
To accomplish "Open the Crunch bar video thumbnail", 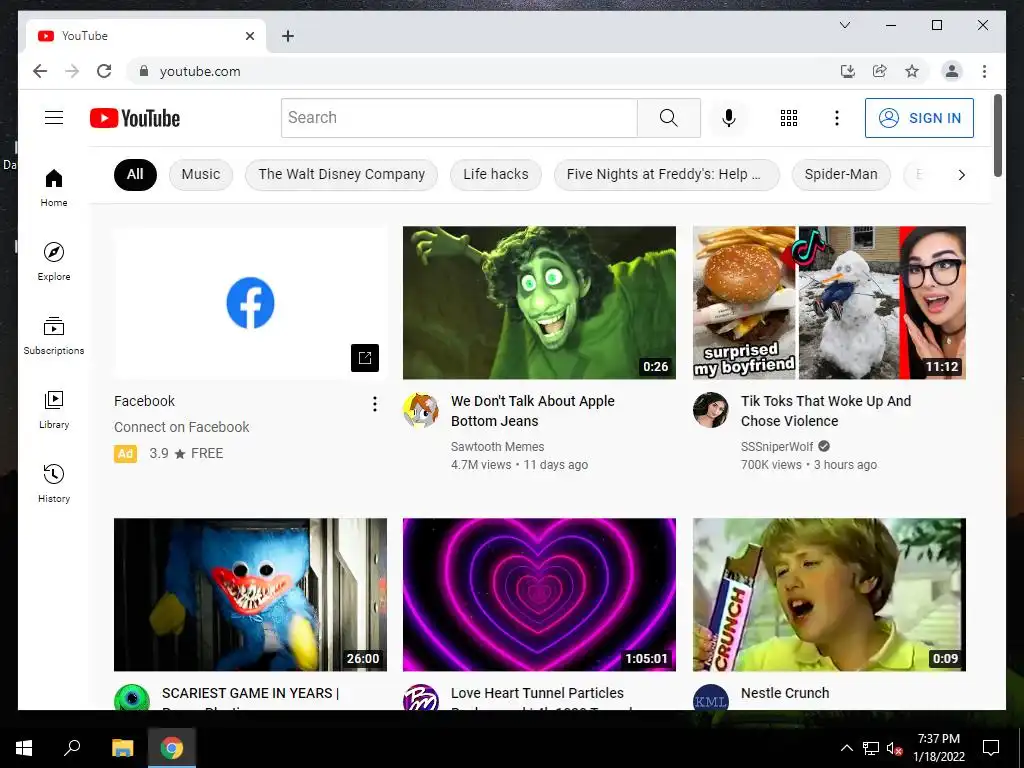I will [829, 594].
